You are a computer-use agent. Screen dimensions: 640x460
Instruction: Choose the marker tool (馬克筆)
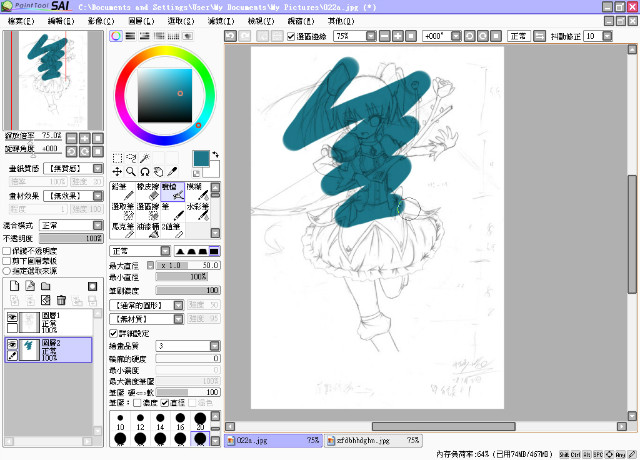point(122,231)
